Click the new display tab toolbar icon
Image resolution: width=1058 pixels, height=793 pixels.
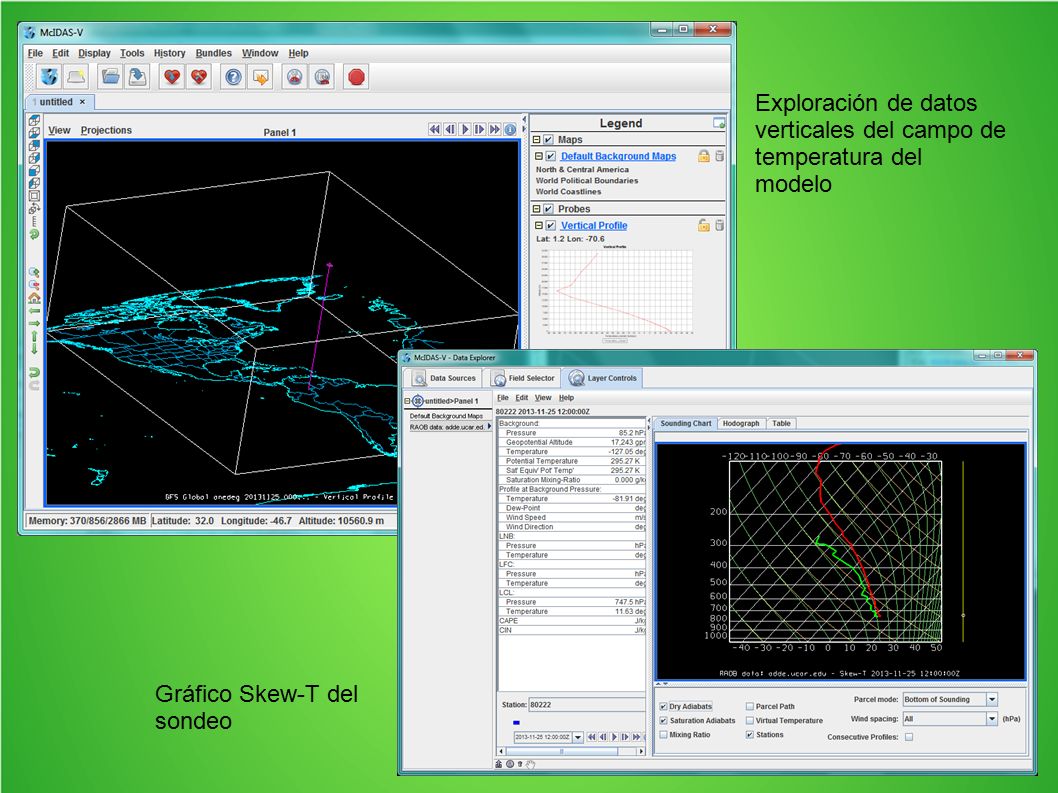coord(76,77)
